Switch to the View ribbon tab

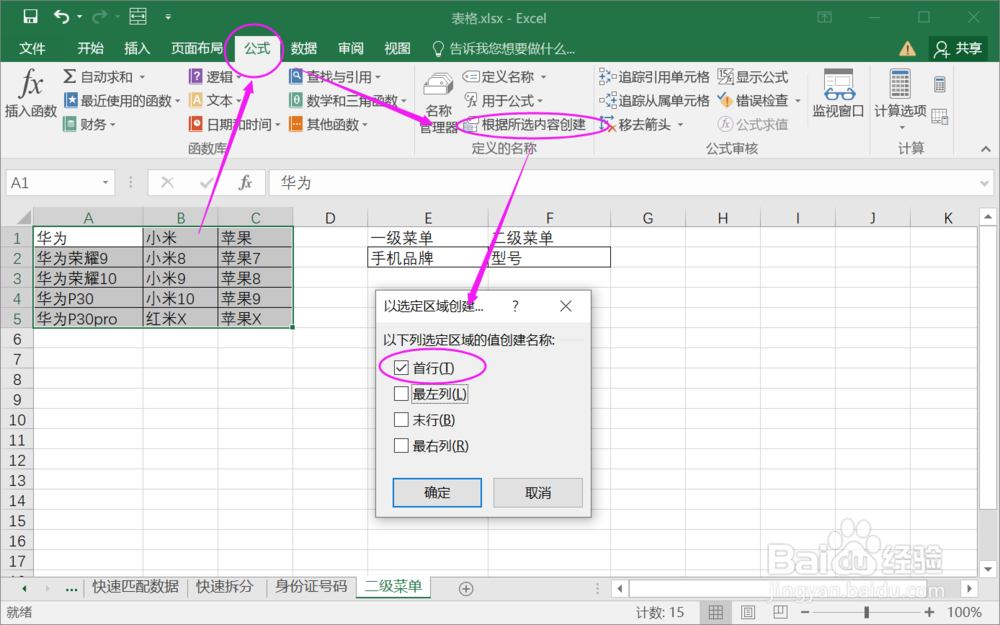397,48
